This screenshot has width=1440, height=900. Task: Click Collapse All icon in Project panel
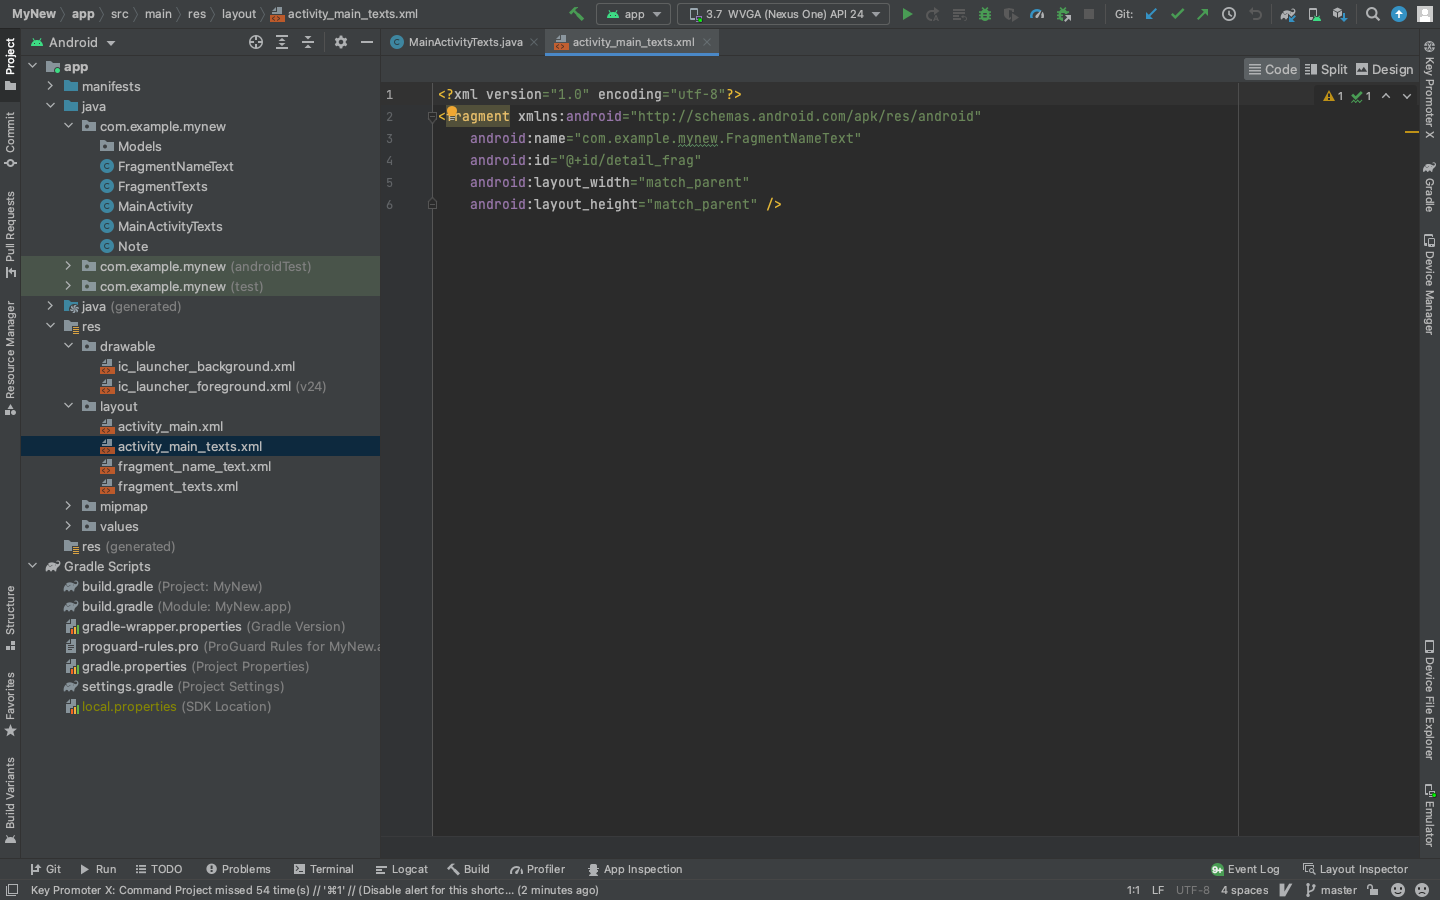[x=308, y=42]
